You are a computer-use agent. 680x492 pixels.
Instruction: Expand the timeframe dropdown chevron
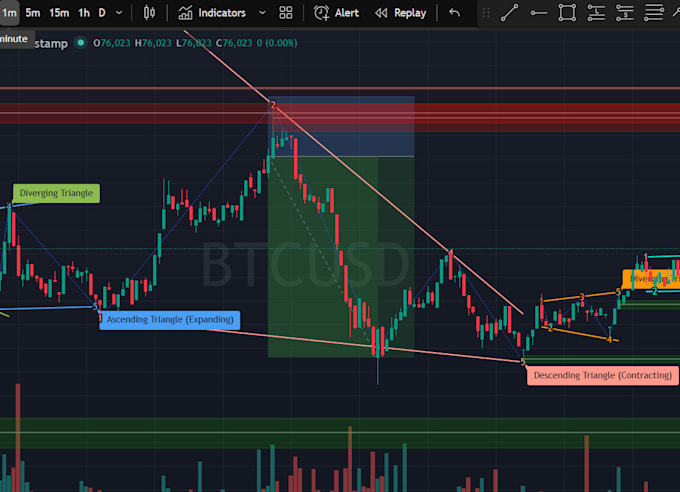point(119,13)
